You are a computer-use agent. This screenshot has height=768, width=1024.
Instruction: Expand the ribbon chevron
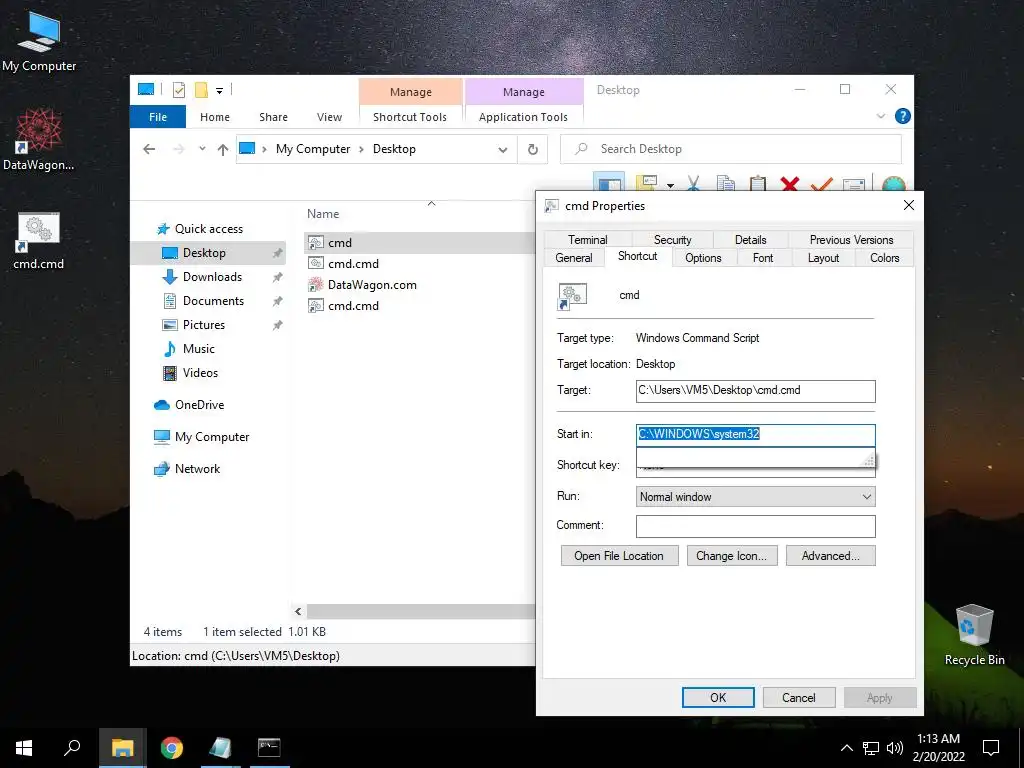tap(880, 116)
